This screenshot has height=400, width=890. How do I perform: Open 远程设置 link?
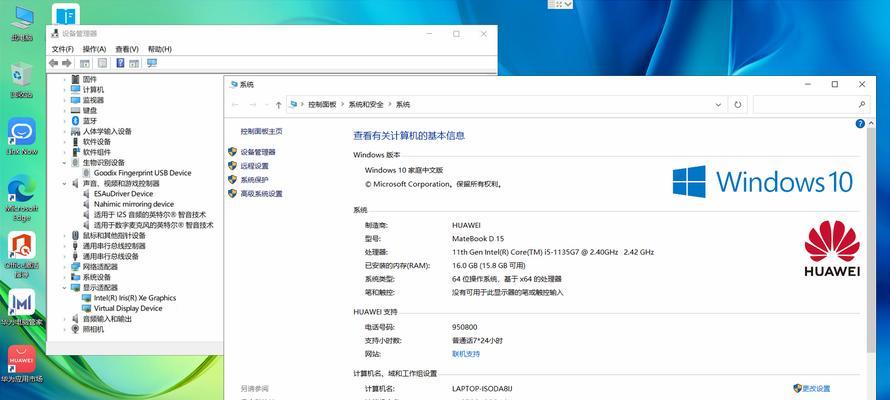(x=254, y=166)
